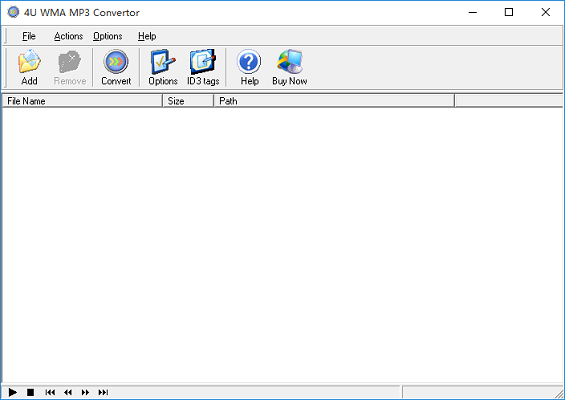Open the File menu
The width and height of the screenshot is (565, 400).
(x=29, y=36)
